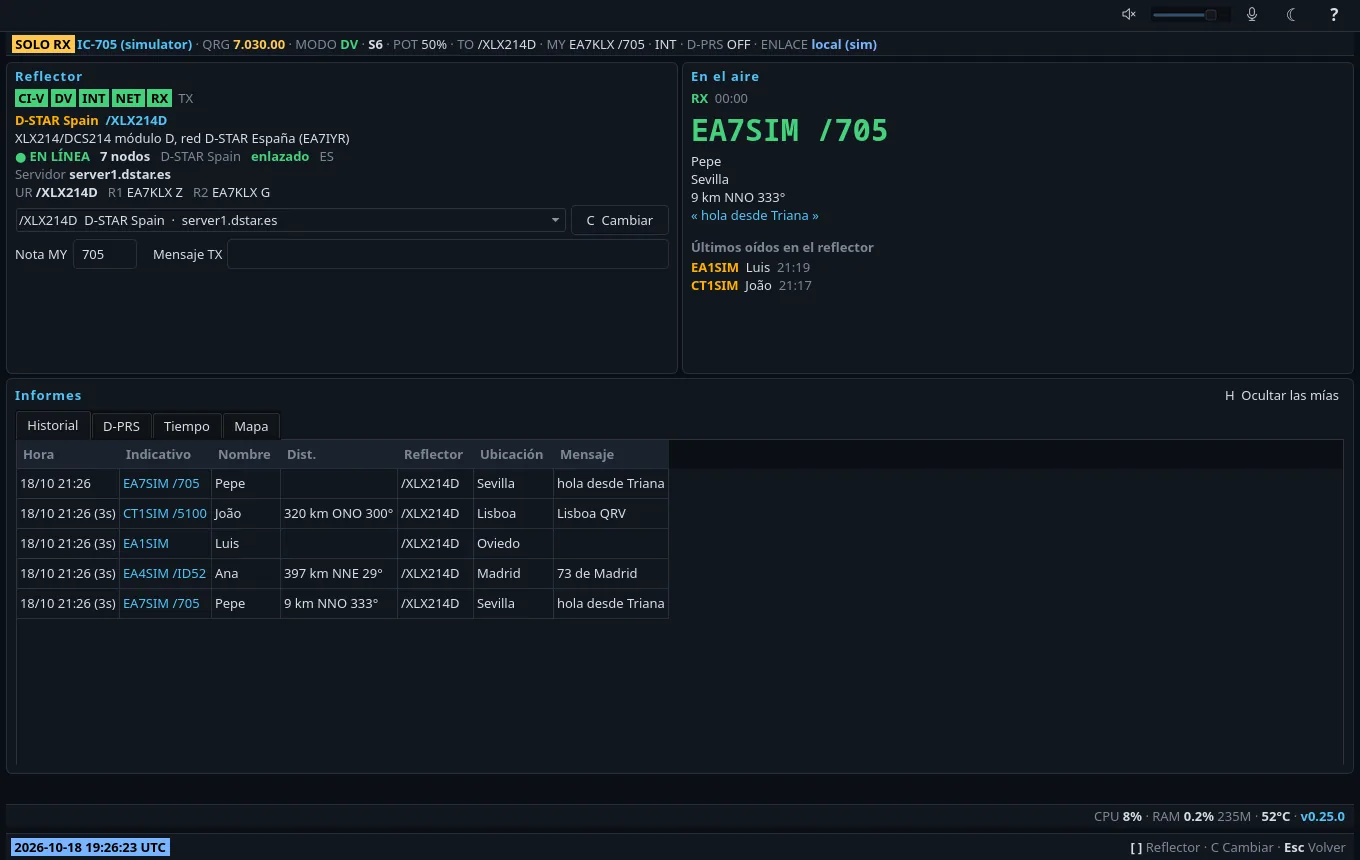1360x860 pixels.
Task: Focus the Mensaje TX input field
Action: 448,254
